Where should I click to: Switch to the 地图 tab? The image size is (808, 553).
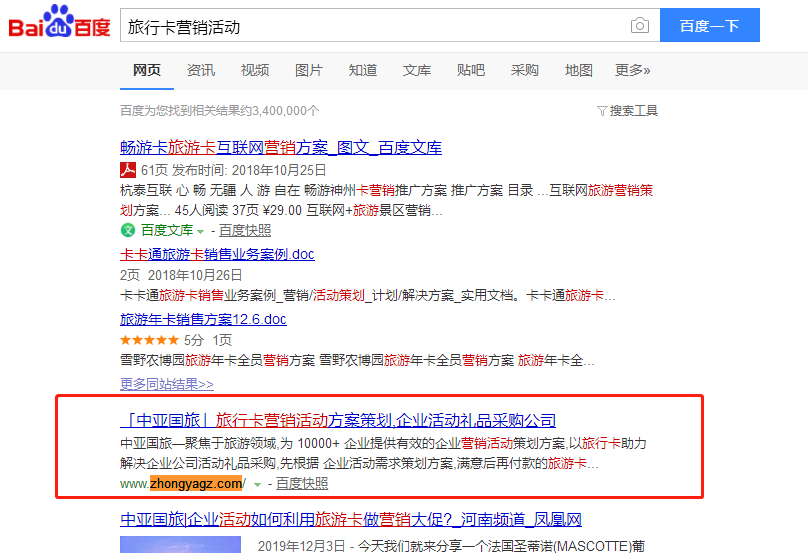coord(579,70)
